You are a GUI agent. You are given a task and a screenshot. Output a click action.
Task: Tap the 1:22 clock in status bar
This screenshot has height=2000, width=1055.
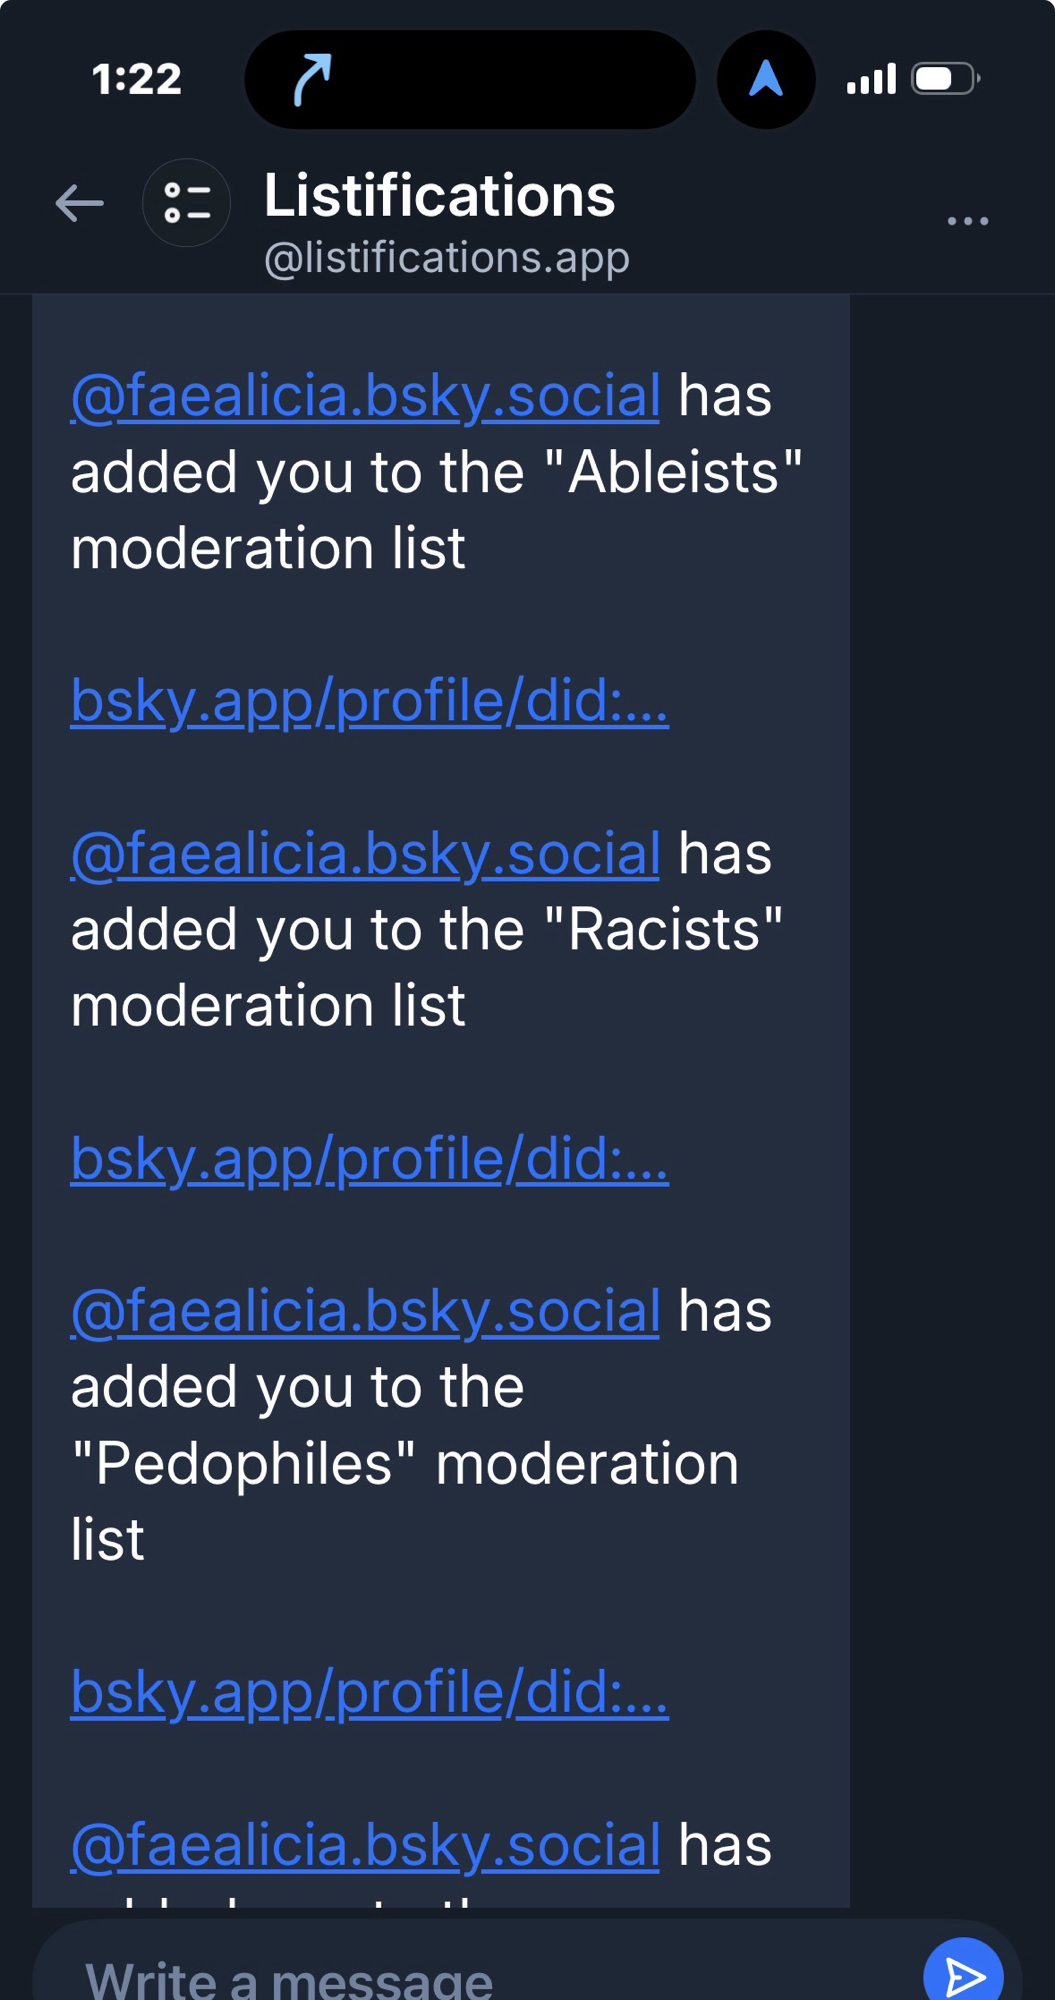pyautogui.click(x=137, y=79)
